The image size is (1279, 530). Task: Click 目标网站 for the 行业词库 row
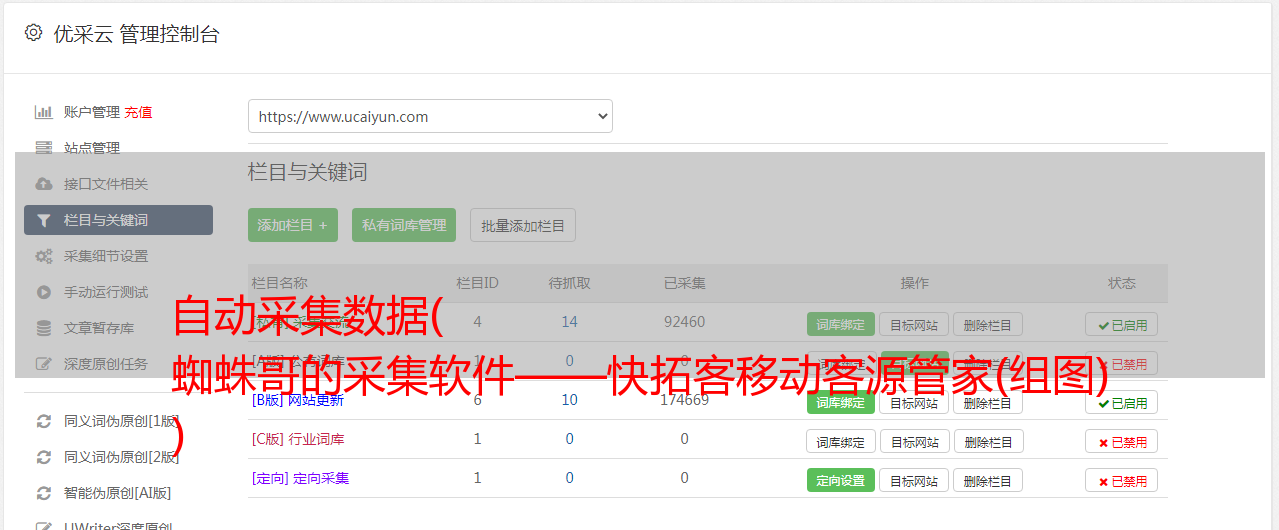pos(914,441)
